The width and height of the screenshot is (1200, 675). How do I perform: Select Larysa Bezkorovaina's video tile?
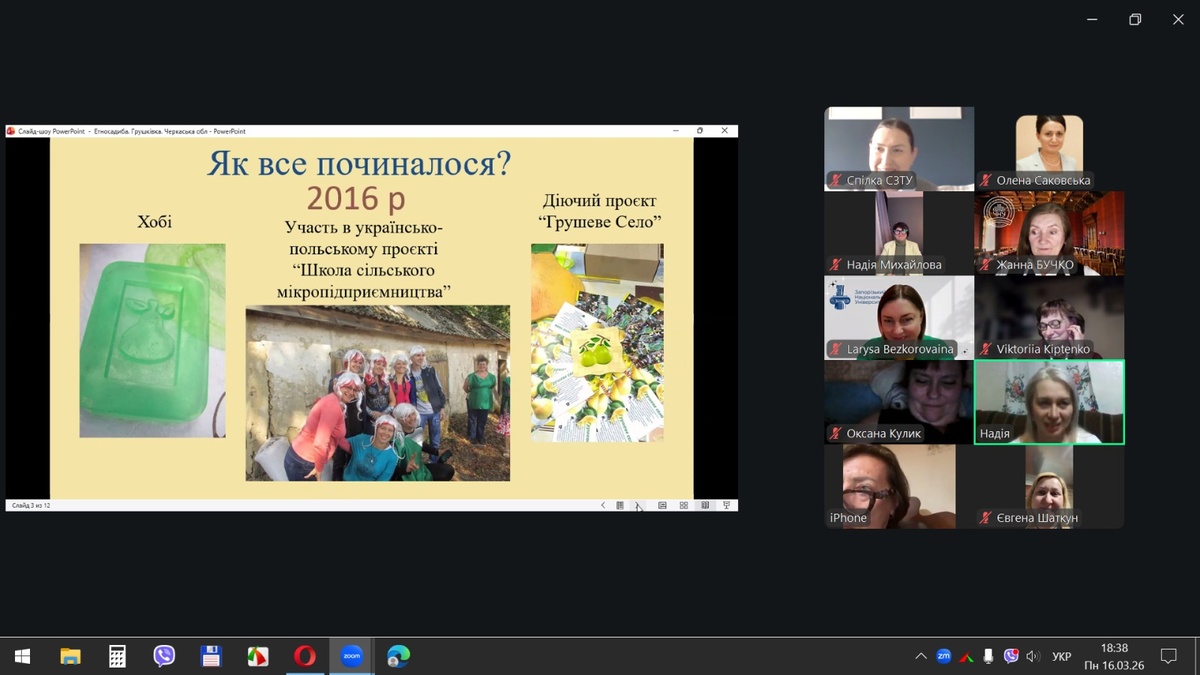pyautogui.click(x=899, y=317)
